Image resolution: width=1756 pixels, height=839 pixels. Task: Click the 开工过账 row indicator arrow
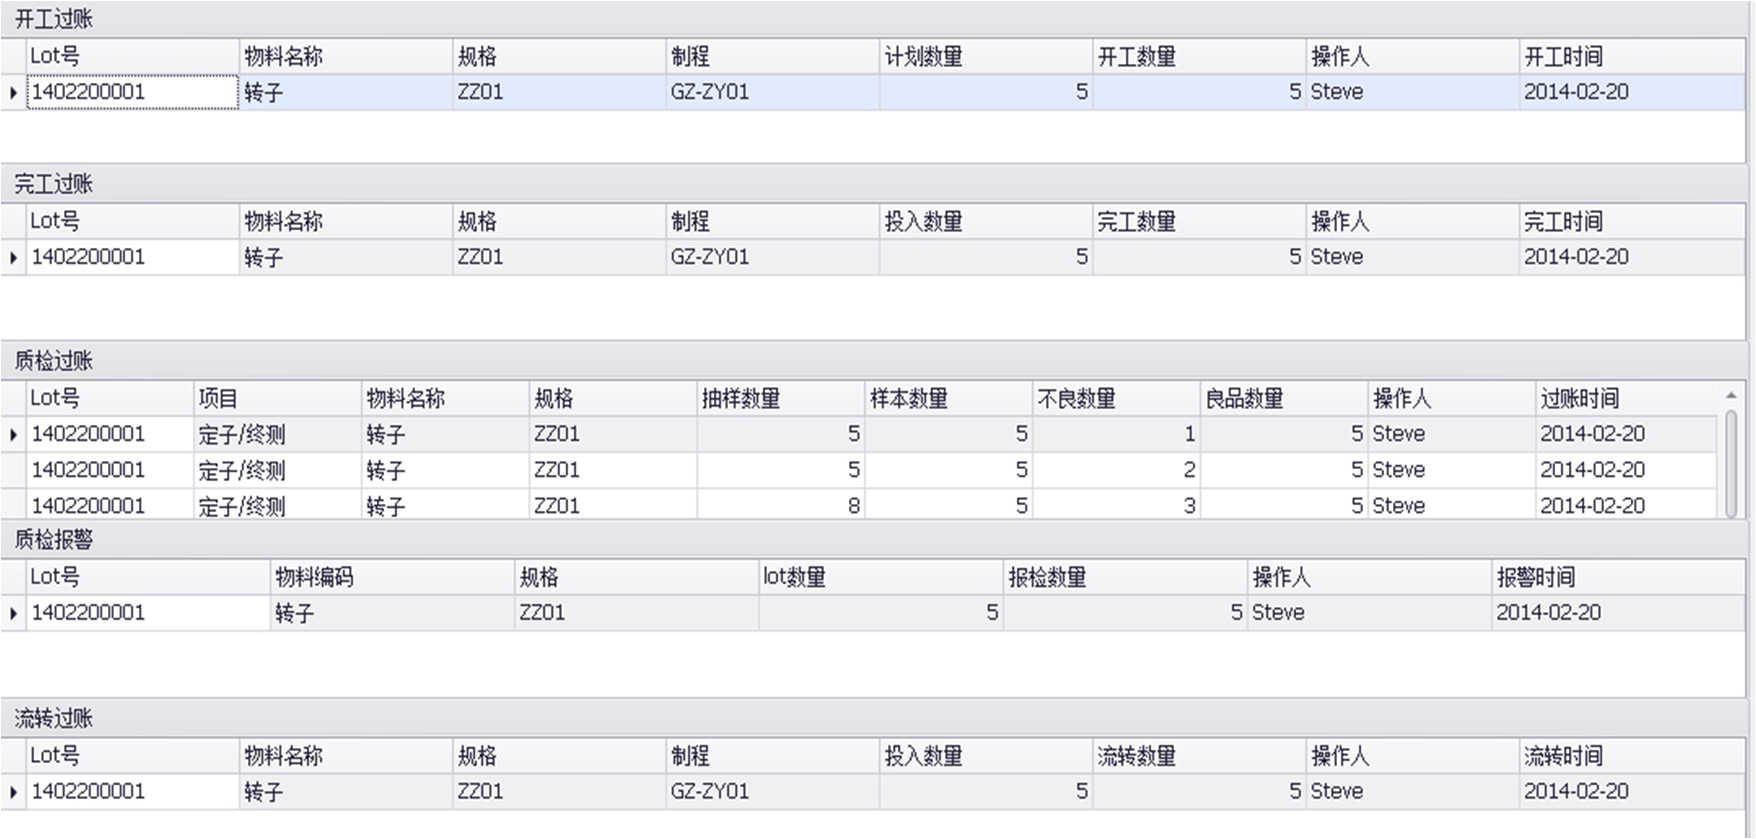coord(13,92)
